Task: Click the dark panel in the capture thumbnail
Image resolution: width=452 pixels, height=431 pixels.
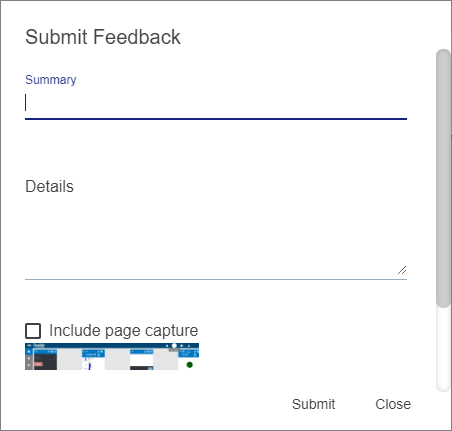Action: coord(45,359)
